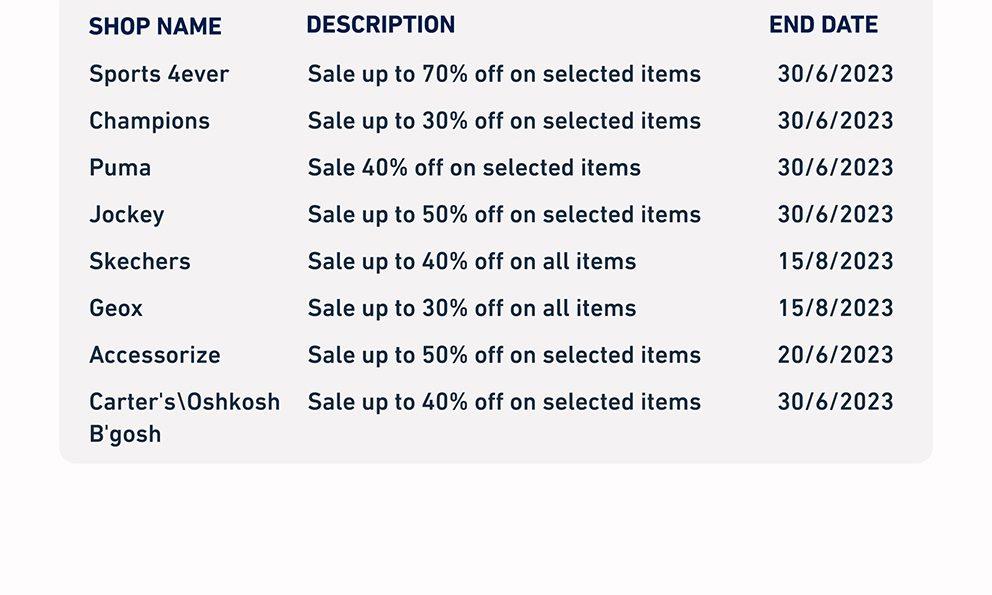Viewport: 992px width, 595px height.
Task: Click the 20/6/2023 end date
Action: tap(835, 355)
